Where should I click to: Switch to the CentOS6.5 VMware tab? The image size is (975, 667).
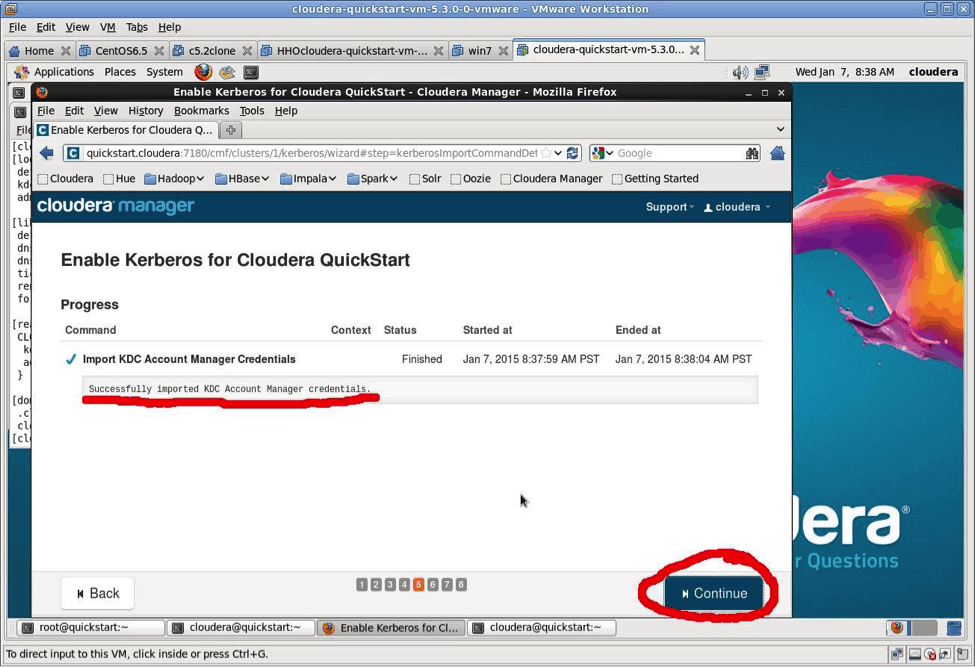point(120,50)
